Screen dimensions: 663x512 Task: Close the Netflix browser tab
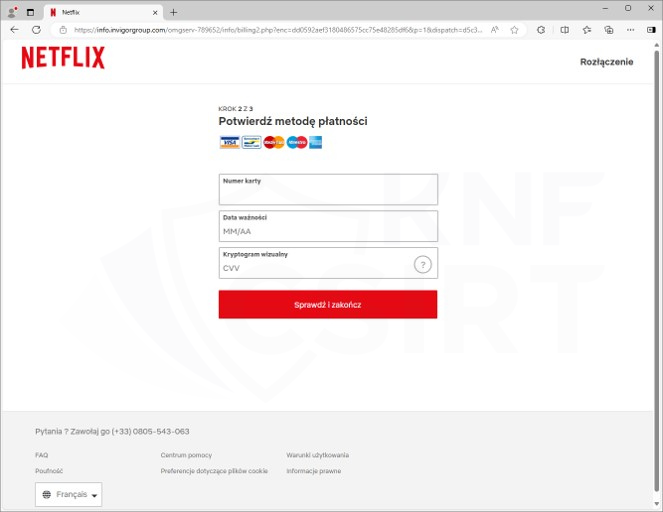click(153, 12)
